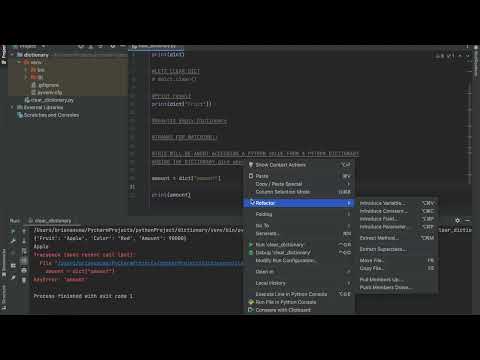Choose Introduce Variable...
This screenshot has height=360, width=480.
397,203
